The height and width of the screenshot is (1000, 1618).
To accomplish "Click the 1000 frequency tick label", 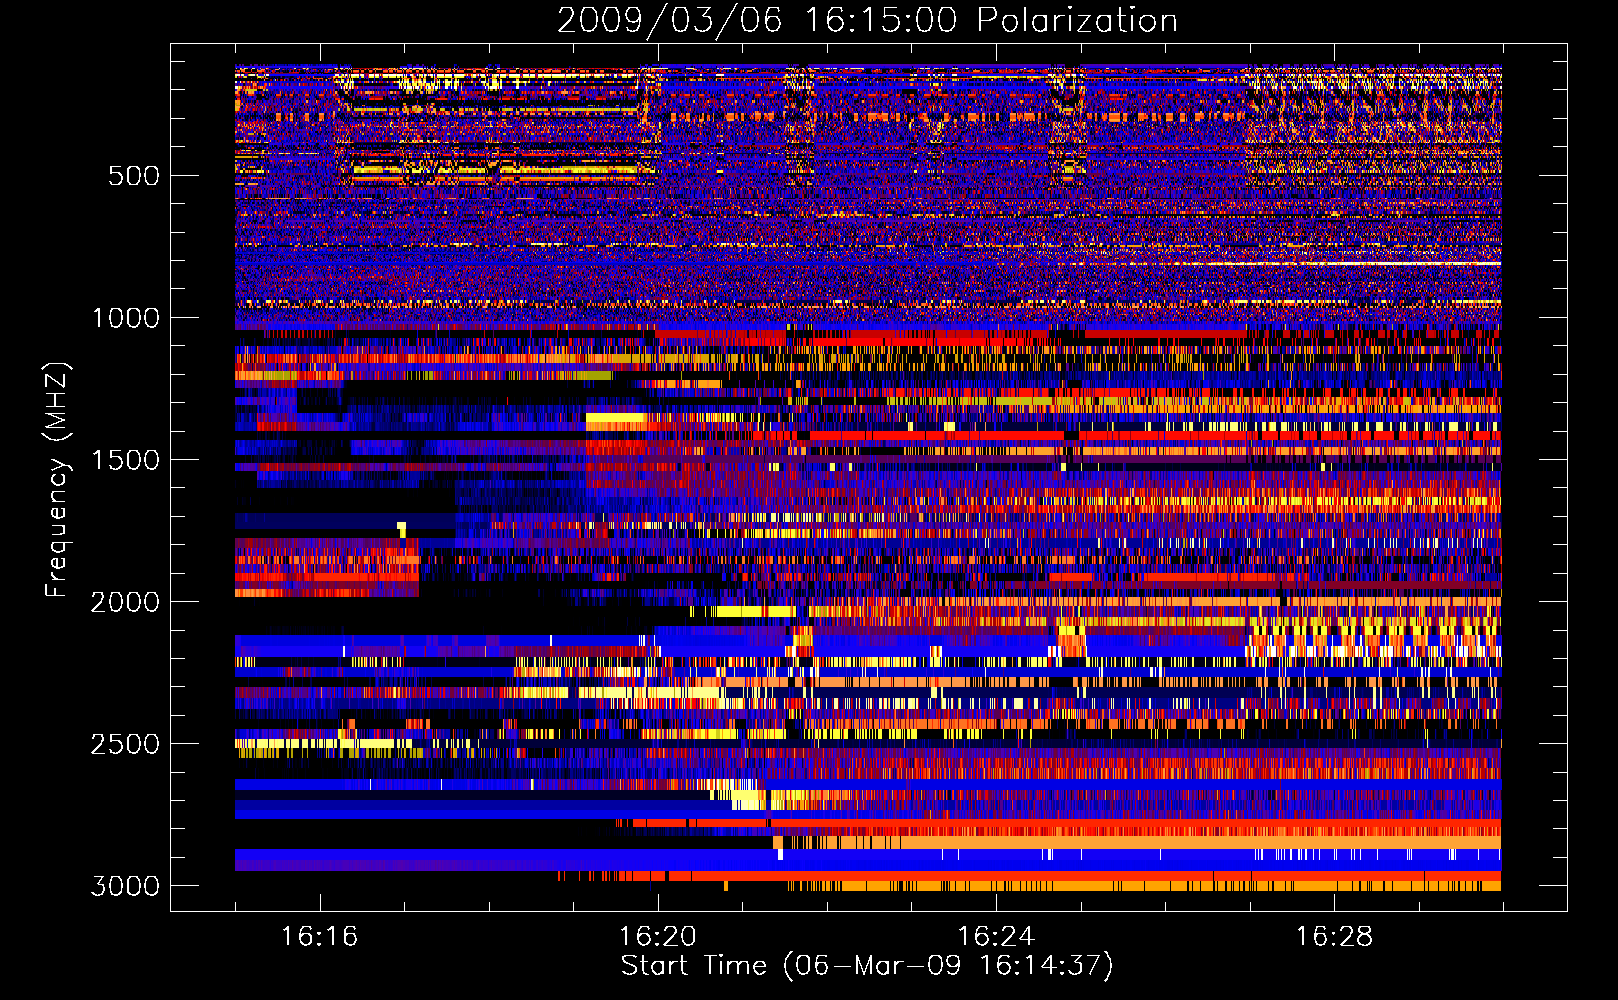I will (125, 318).
